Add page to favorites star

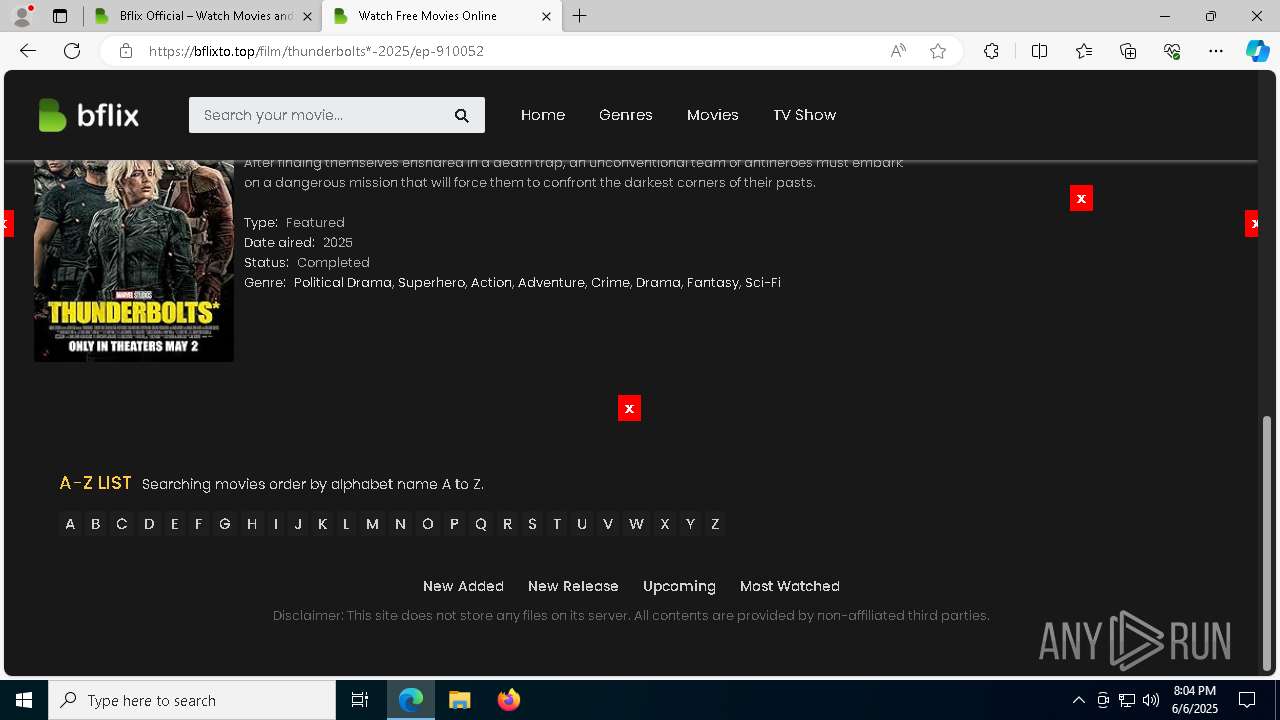pyautogui.click(x=938, y=51)
